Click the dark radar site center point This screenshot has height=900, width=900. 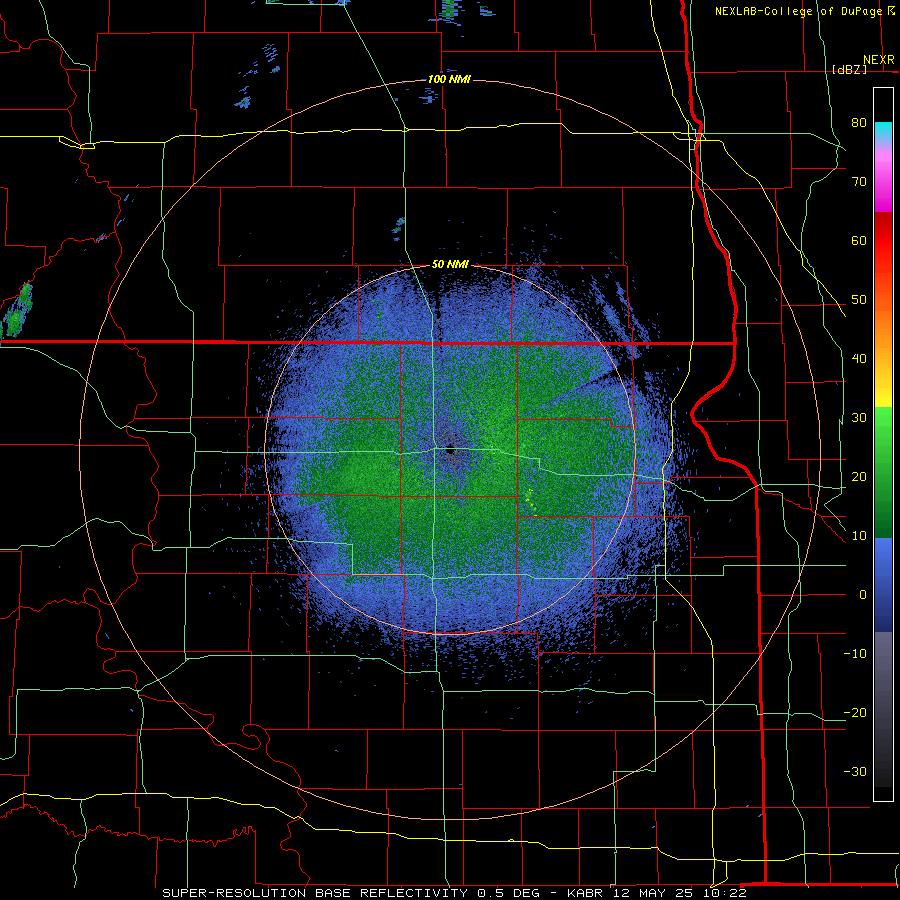pos(451,451)
